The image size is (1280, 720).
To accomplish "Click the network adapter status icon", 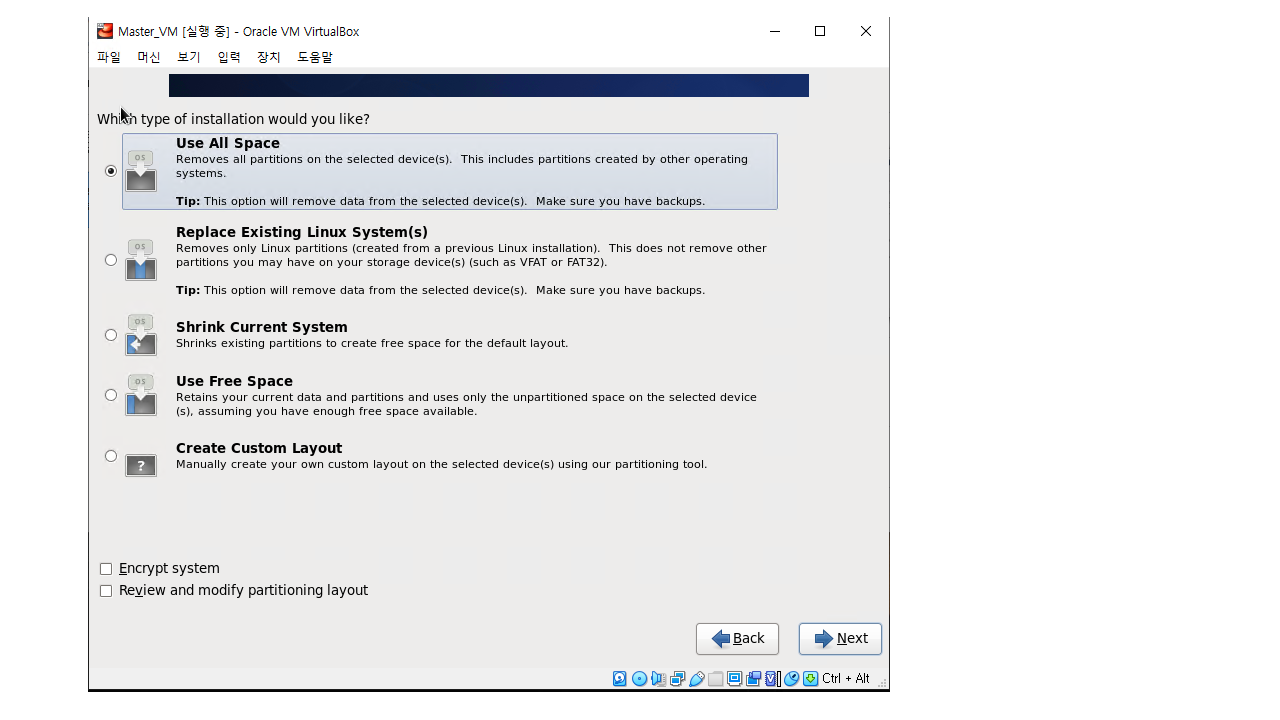I will (677, 679).
